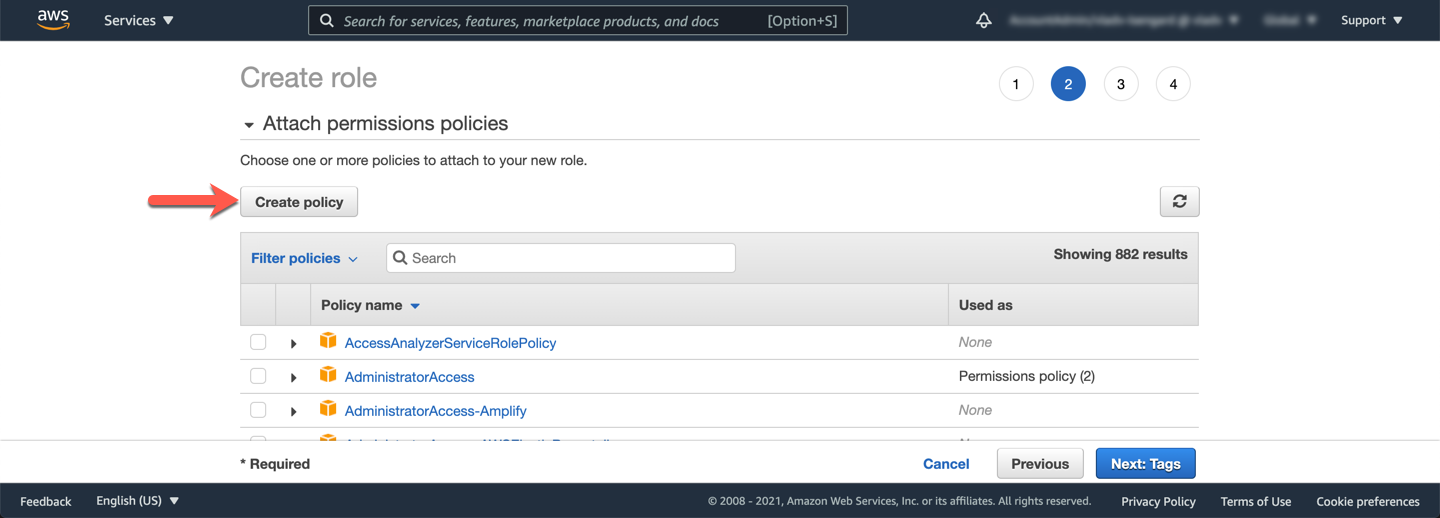Select the AdministratorAccess policy checkbox

tap(258, 376)
